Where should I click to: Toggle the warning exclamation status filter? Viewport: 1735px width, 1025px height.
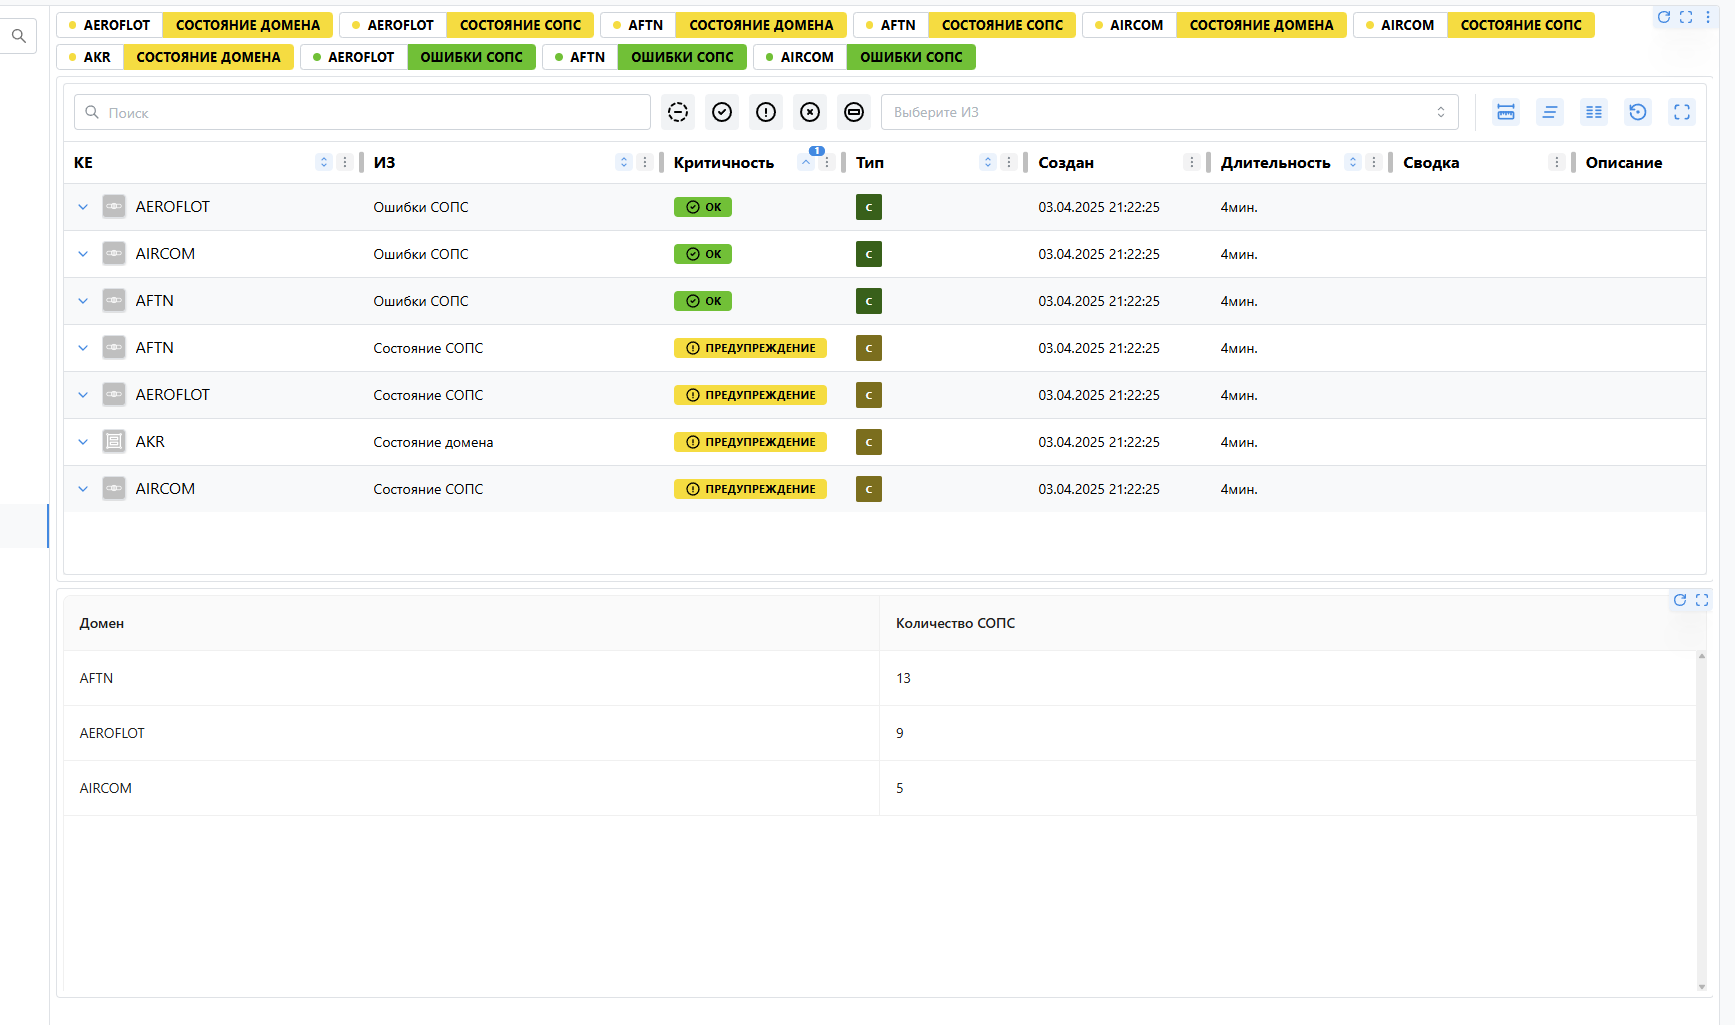coord(766,112)
